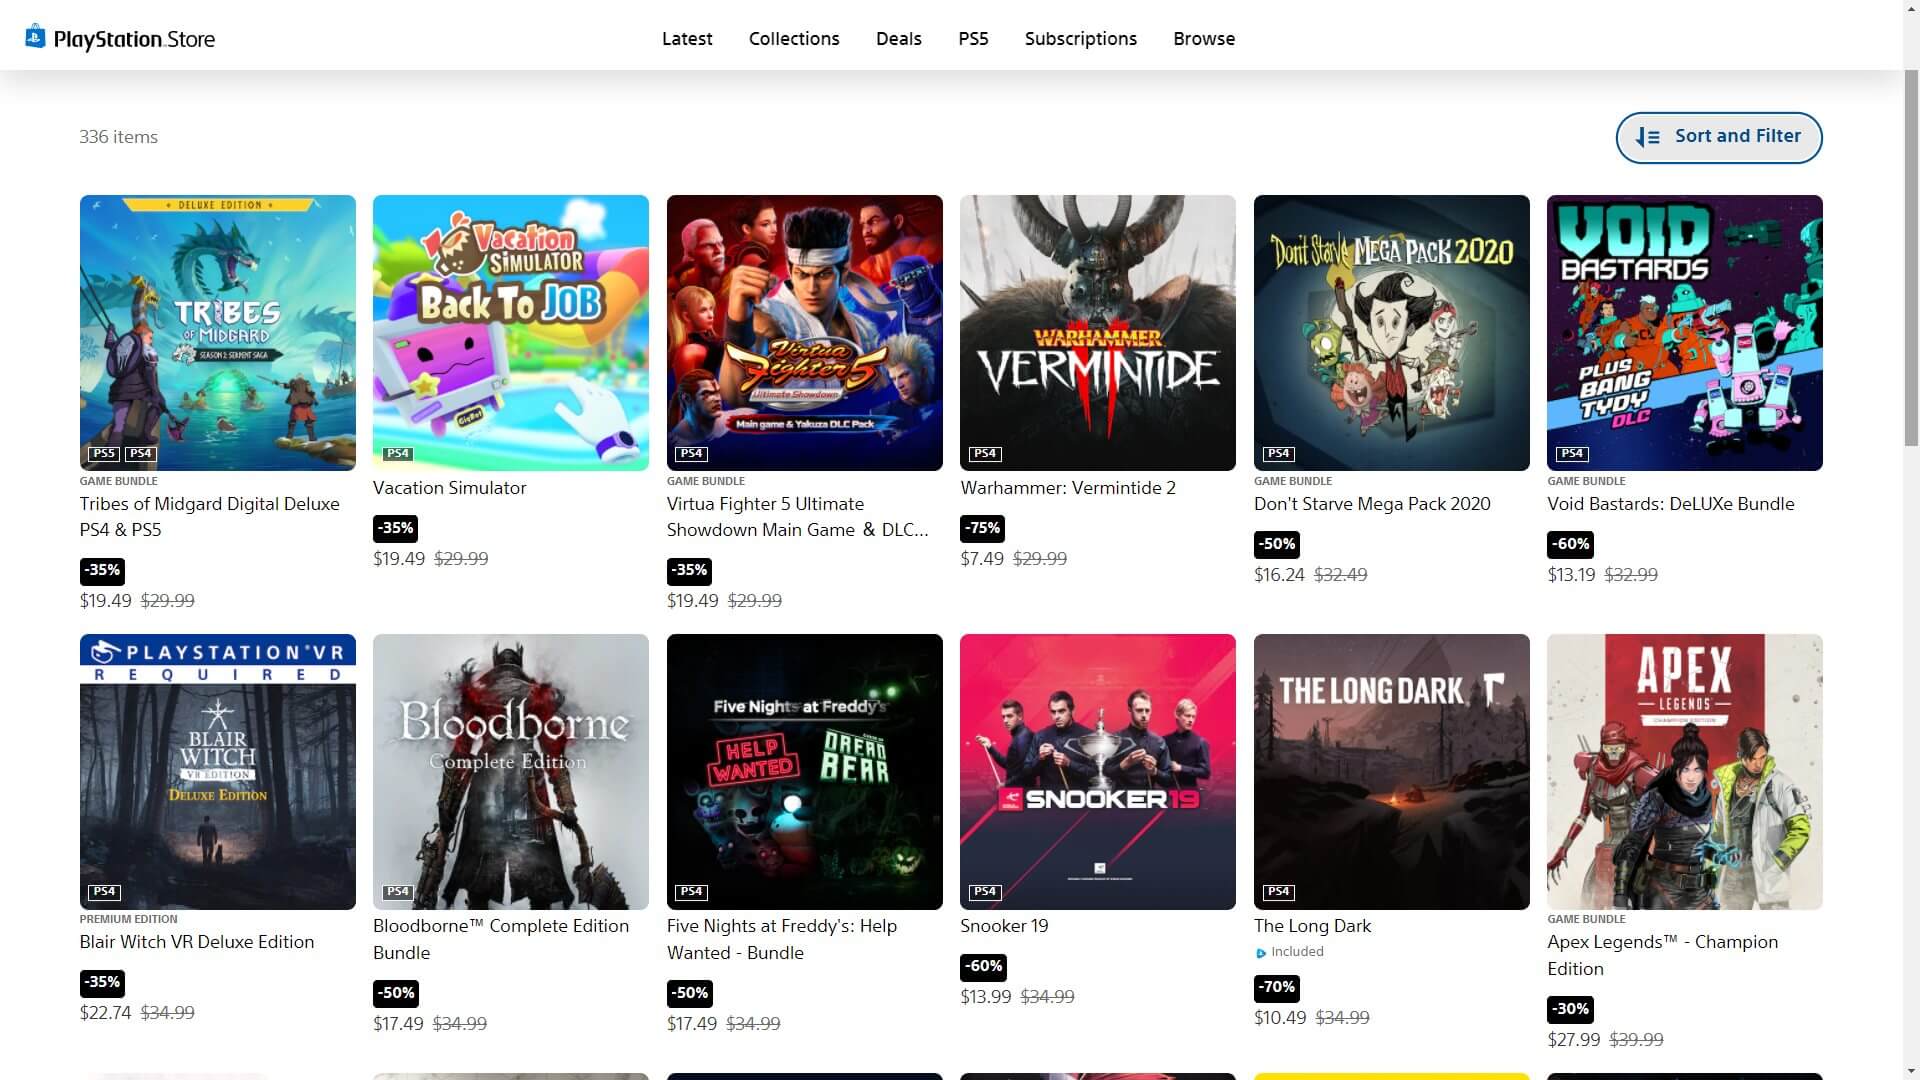
Task: Click the PS4 badge on the Vacation Simulator cover
Action: [x=398, y=454]
